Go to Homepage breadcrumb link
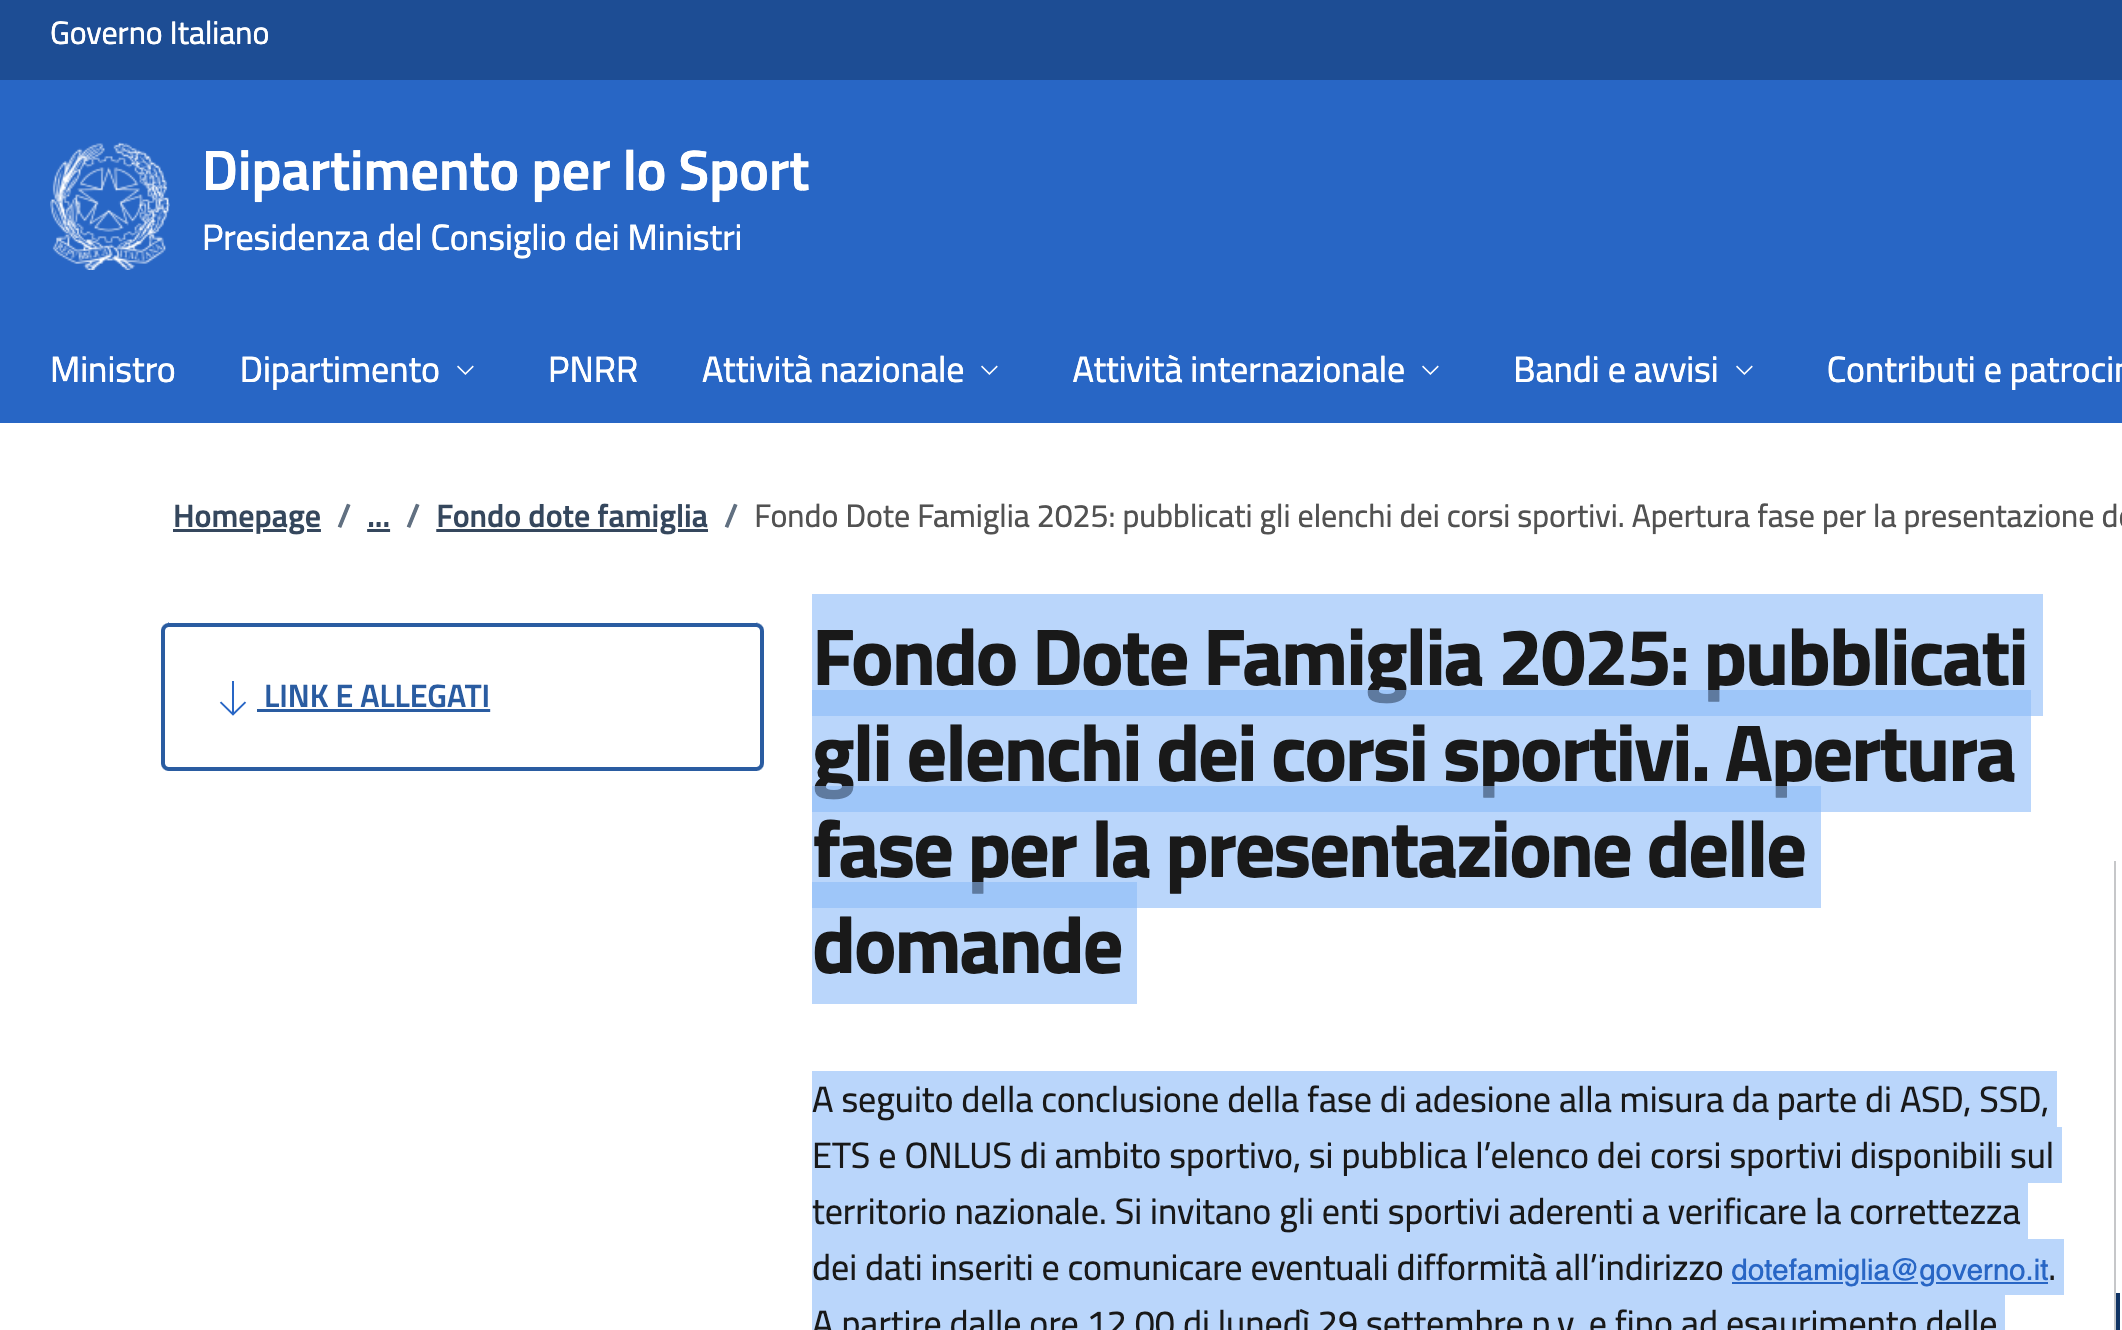This screenshot has height=1330, width=2122. [246, 516]
